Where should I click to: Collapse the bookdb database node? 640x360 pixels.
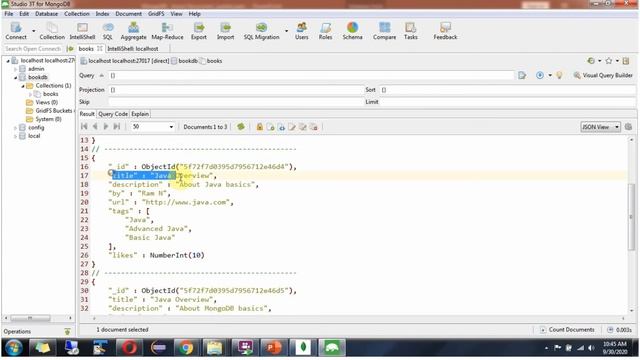click(x=16, y=77)
